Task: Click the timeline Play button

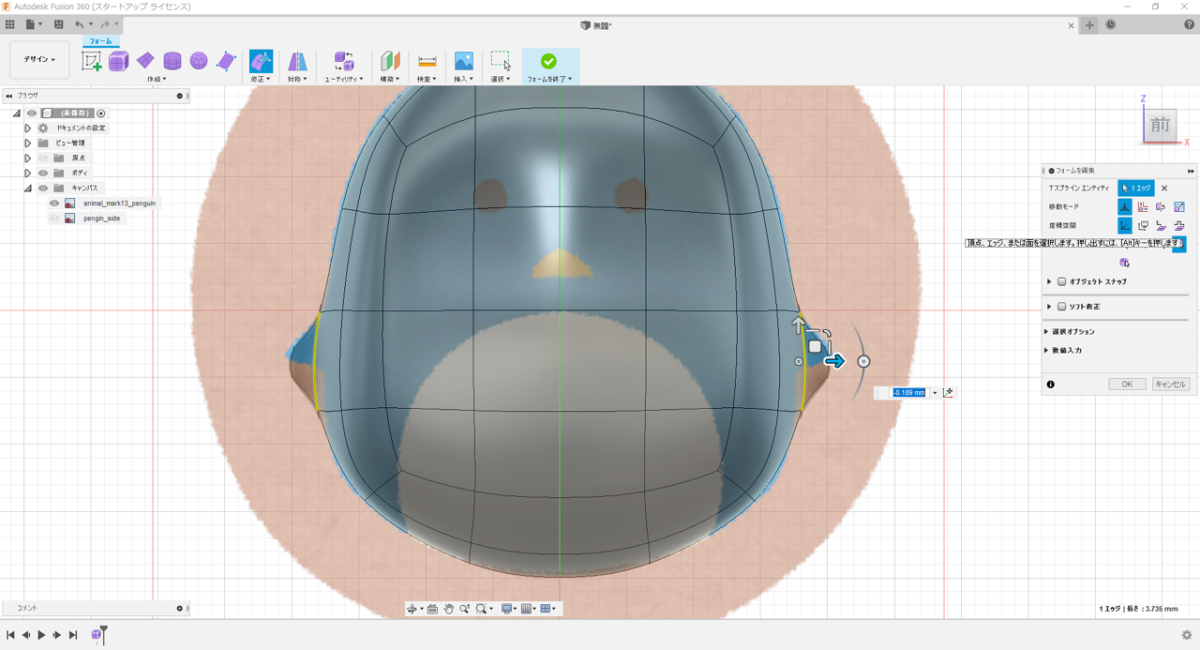Action: pos(42,635)
